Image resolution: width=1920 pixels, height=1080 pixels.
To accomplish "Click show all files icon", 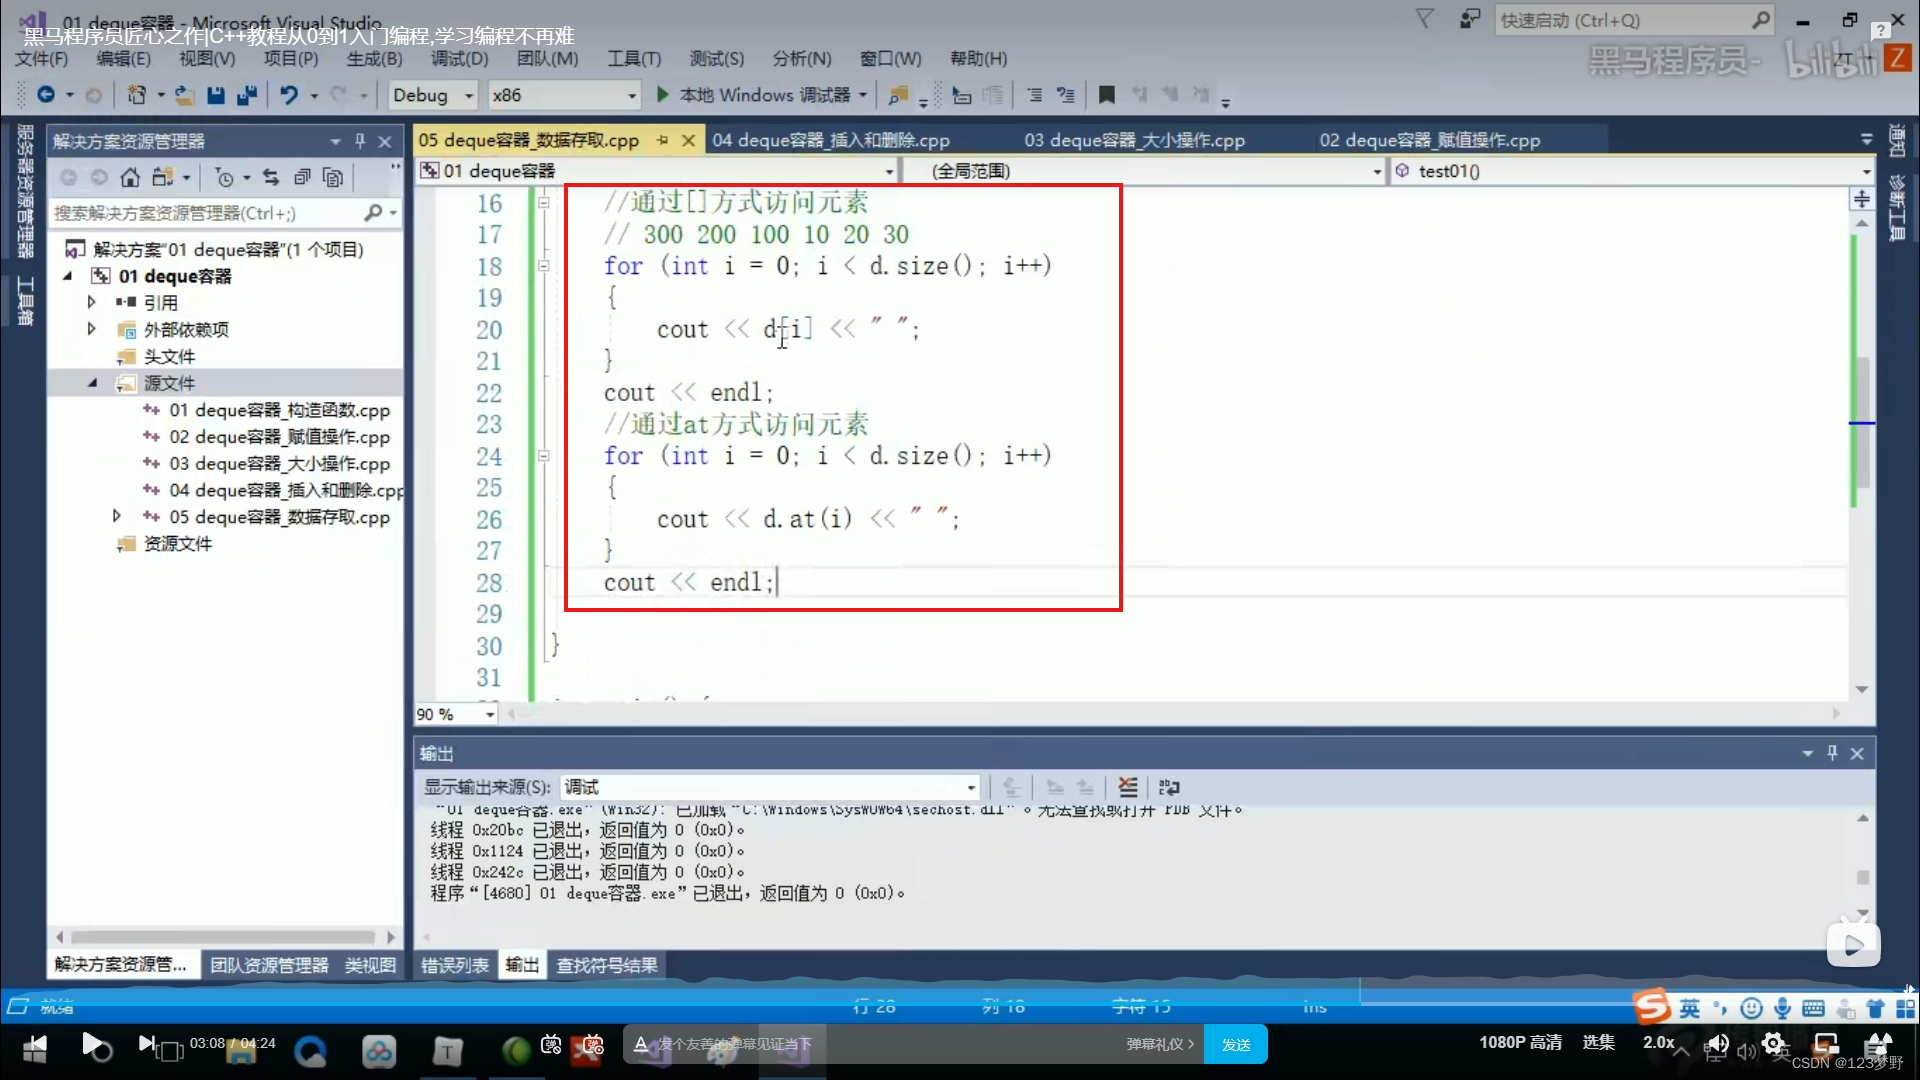I will tap(333, 178).
